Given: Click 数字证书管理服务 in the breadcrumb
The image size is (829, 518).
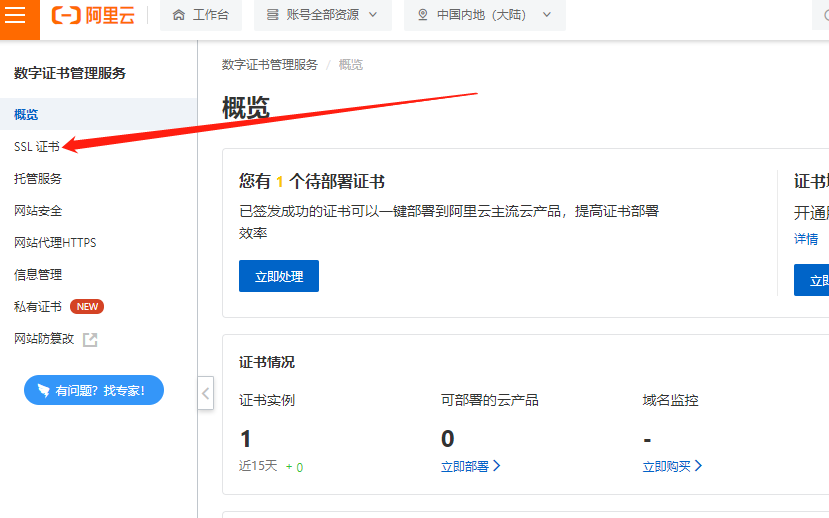Looking at the screenshot, I should point(270,64).
